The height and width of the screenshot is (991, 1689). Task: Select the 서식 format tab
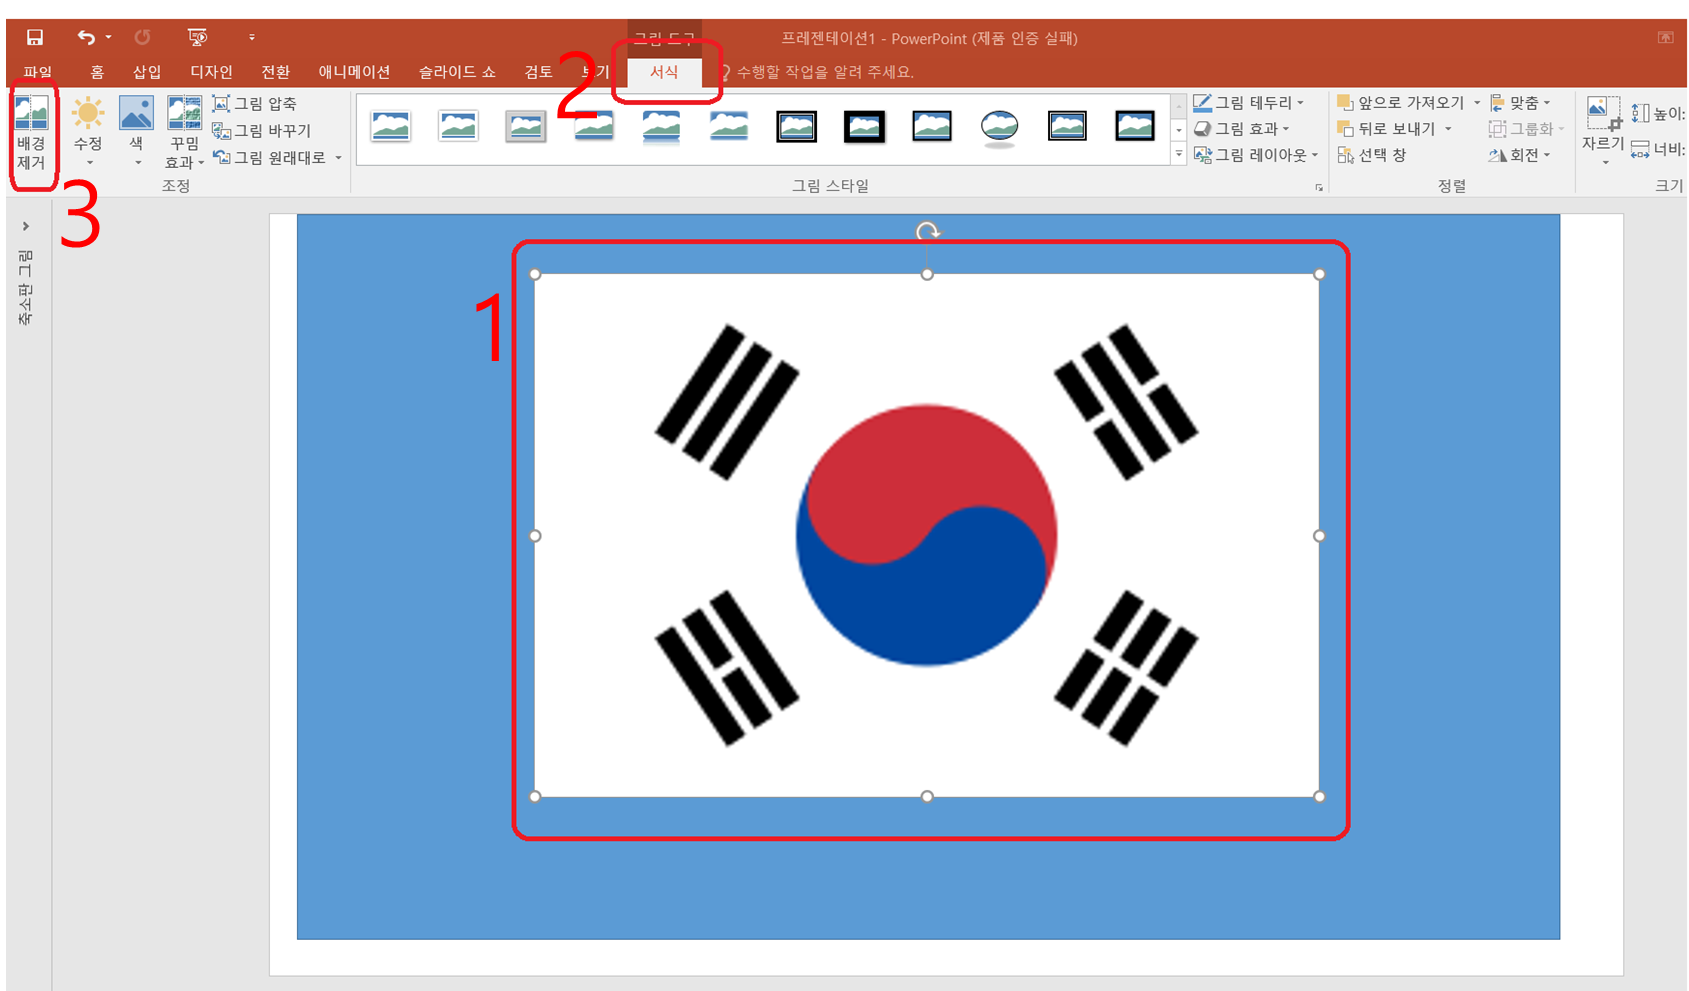tap(664, 72)
